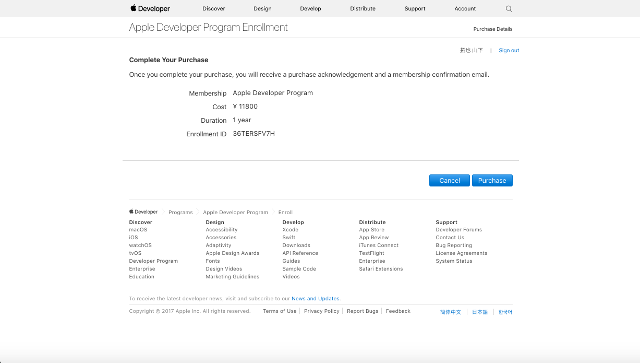
Task: Open the App Store footer link
Action: 371,230
